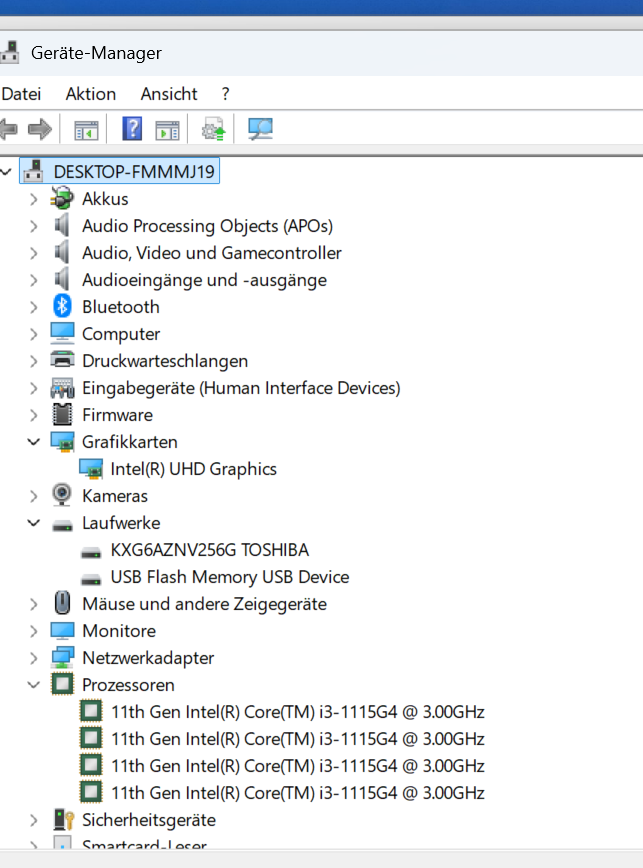Viewport: 643px width, 868px height.
Task: Collapse the Prozessoren category
Action: 34,685
